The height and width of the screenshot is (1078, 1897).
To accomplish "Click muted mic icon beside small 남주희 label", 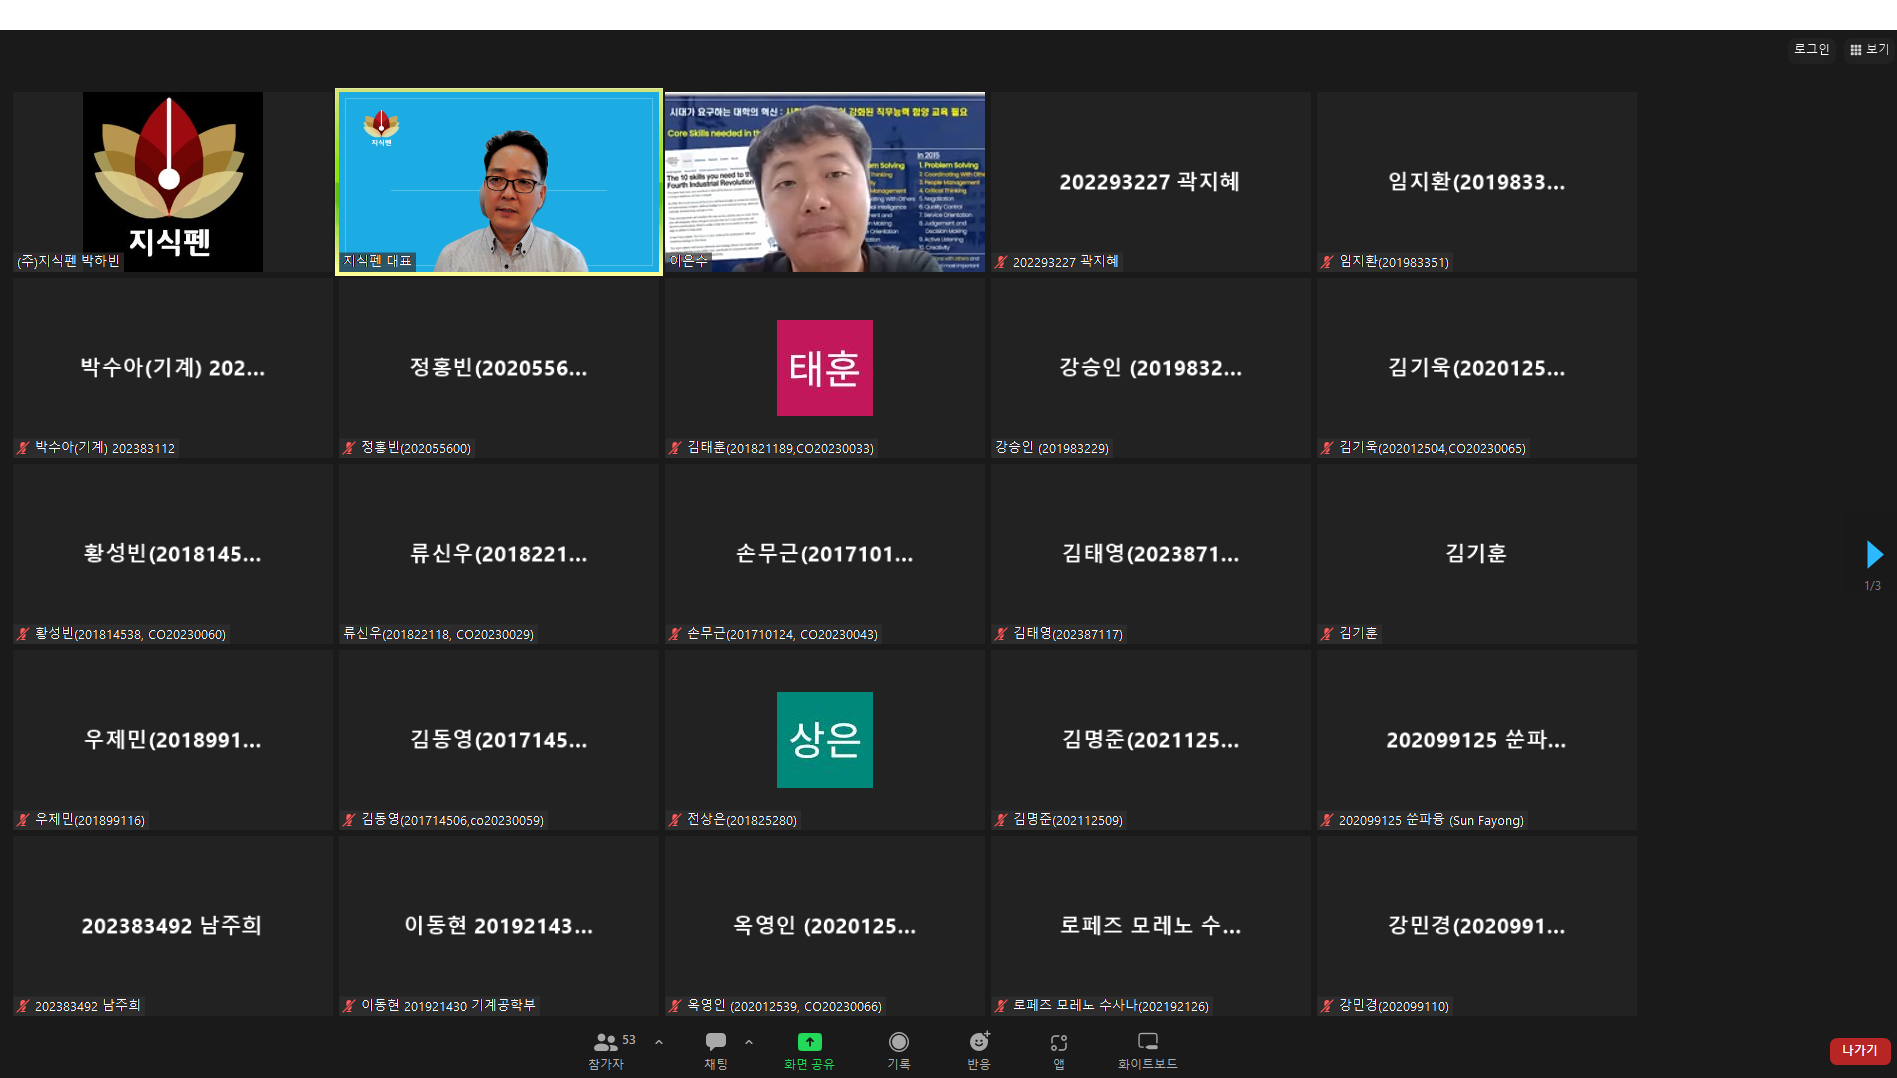I will coord(23,1006).
